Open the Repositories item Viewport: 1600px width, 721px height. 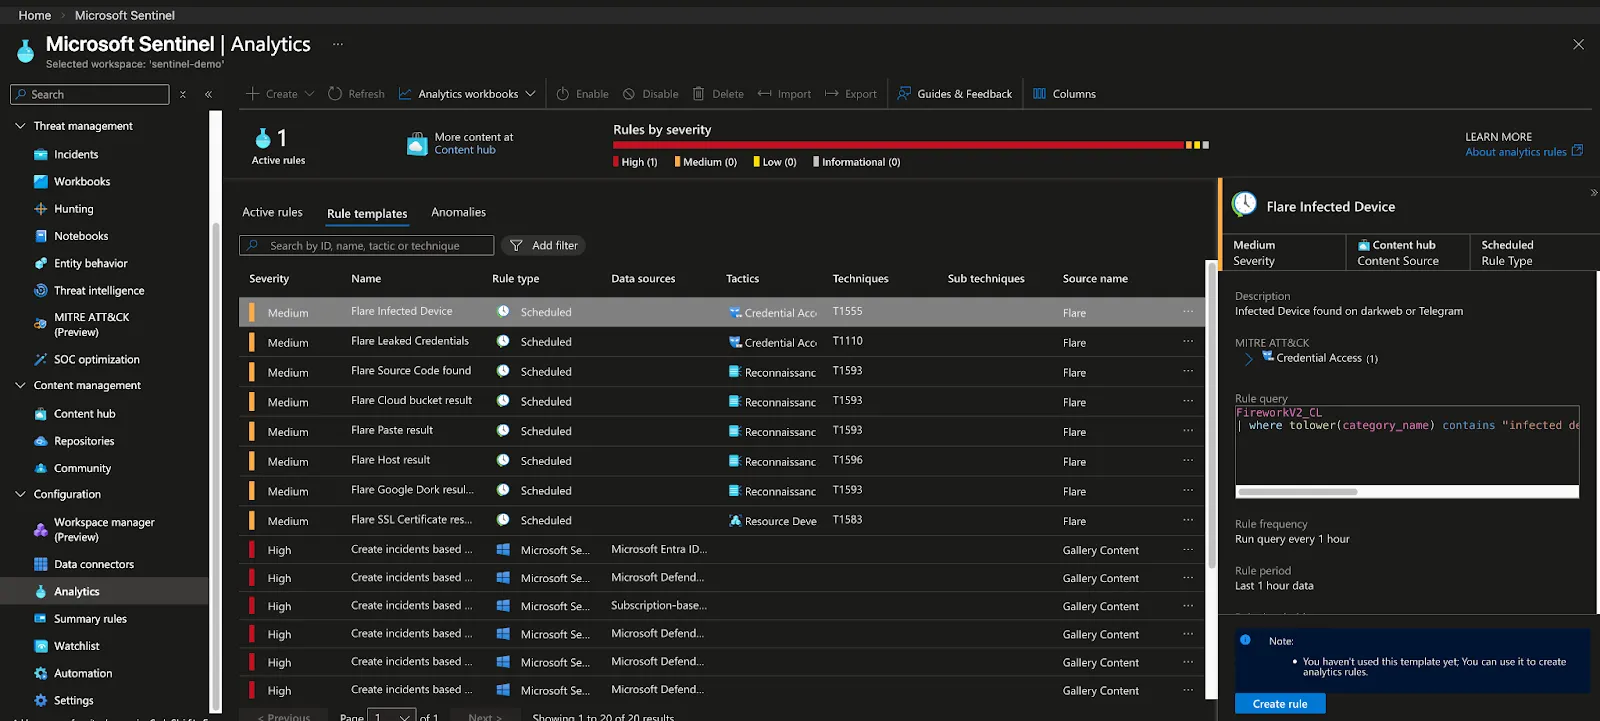pos(84,441)
